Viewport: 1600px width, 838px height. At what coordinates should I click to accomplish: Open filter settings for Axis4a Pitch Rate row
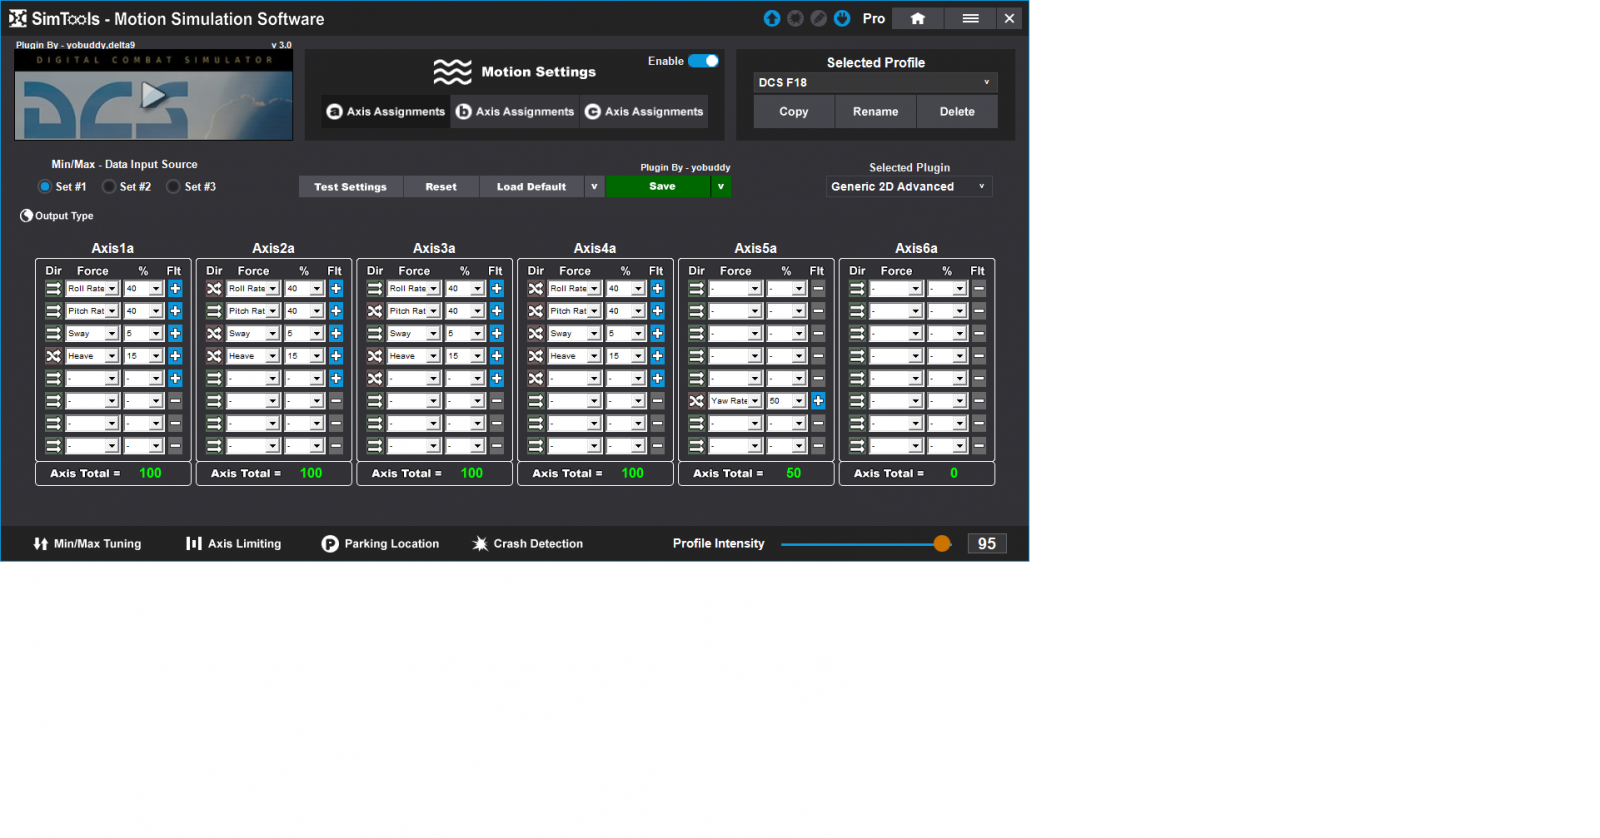(657, 311)
